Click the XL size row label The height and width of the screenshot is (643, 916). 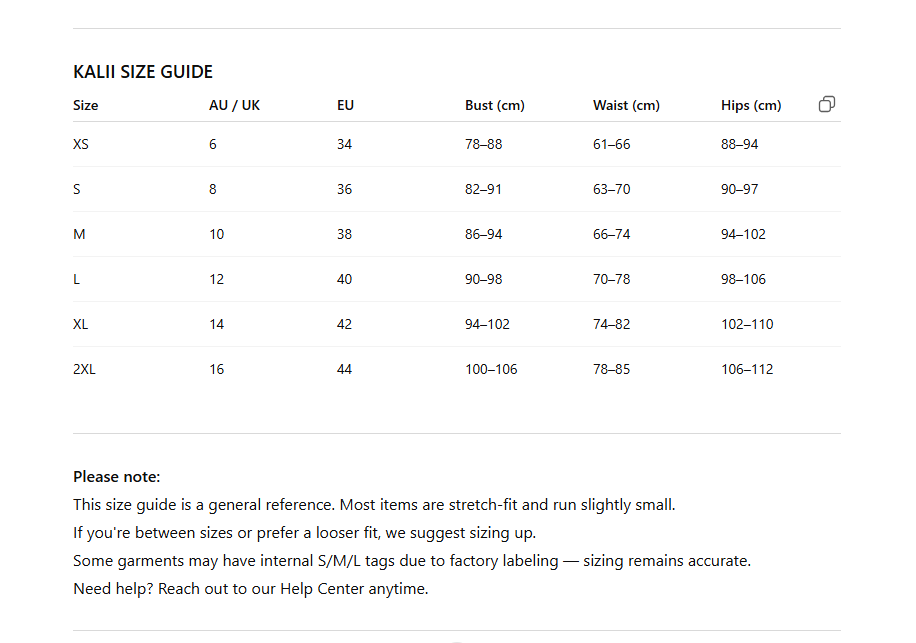coord(81,324)
